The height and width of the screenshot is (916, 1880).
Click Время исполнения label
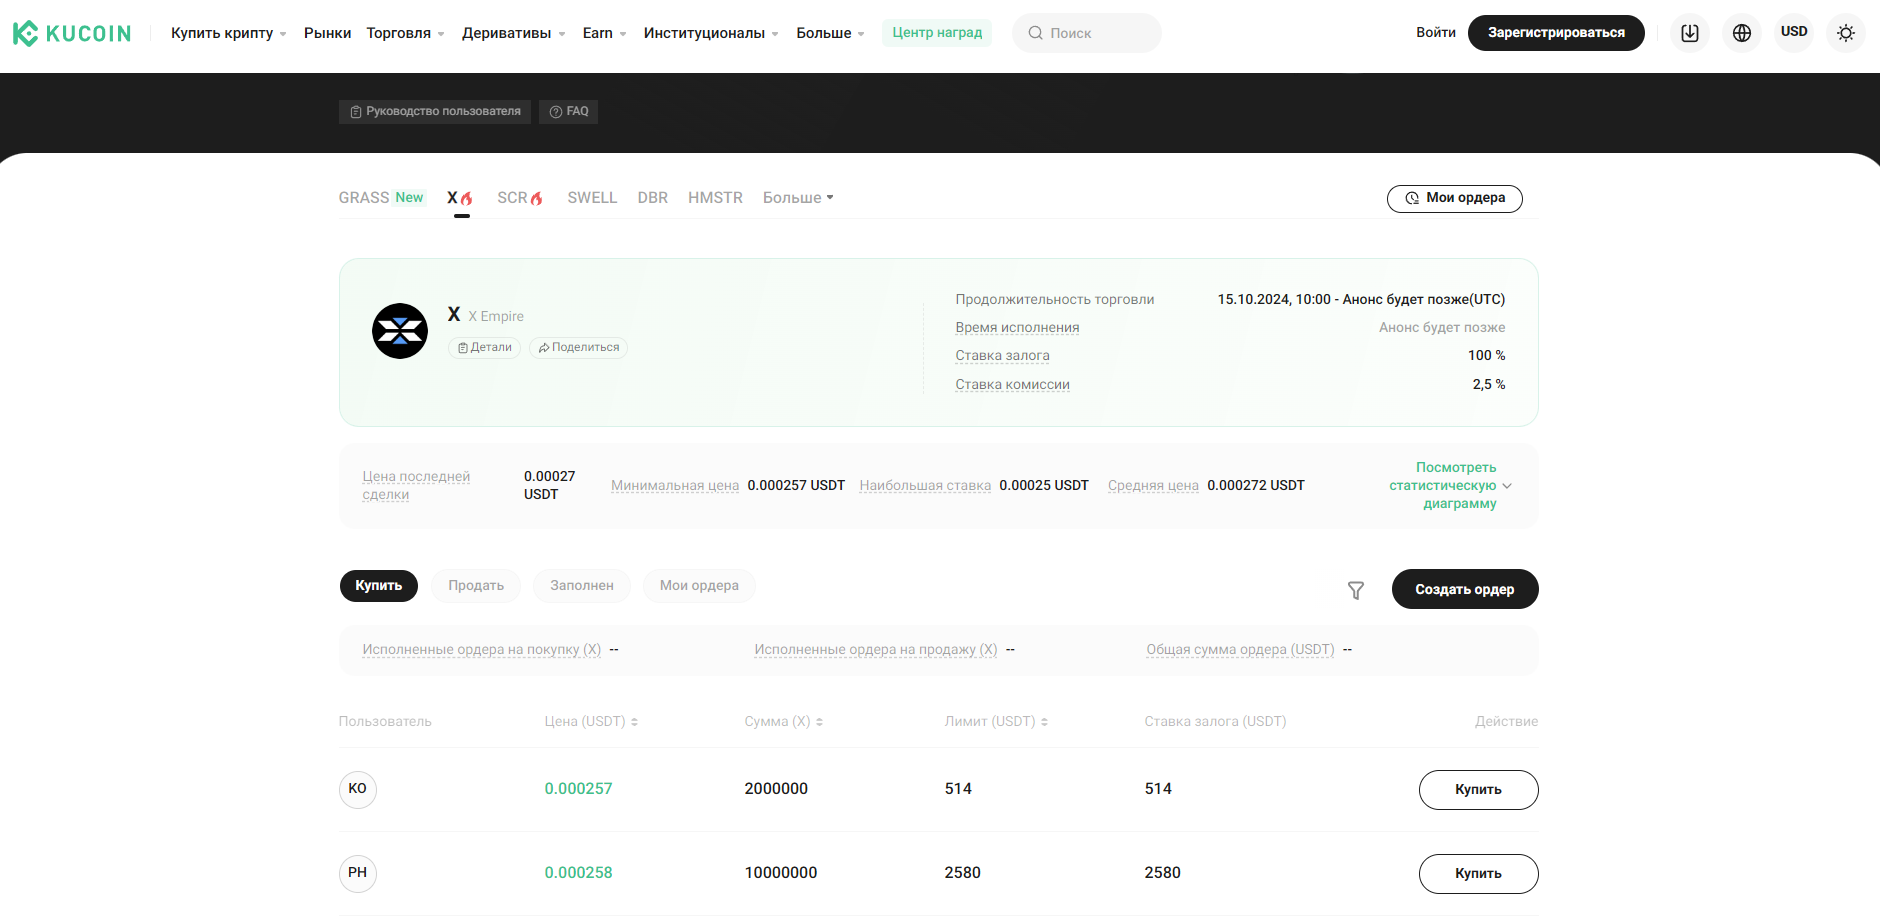coord(1017,328)
